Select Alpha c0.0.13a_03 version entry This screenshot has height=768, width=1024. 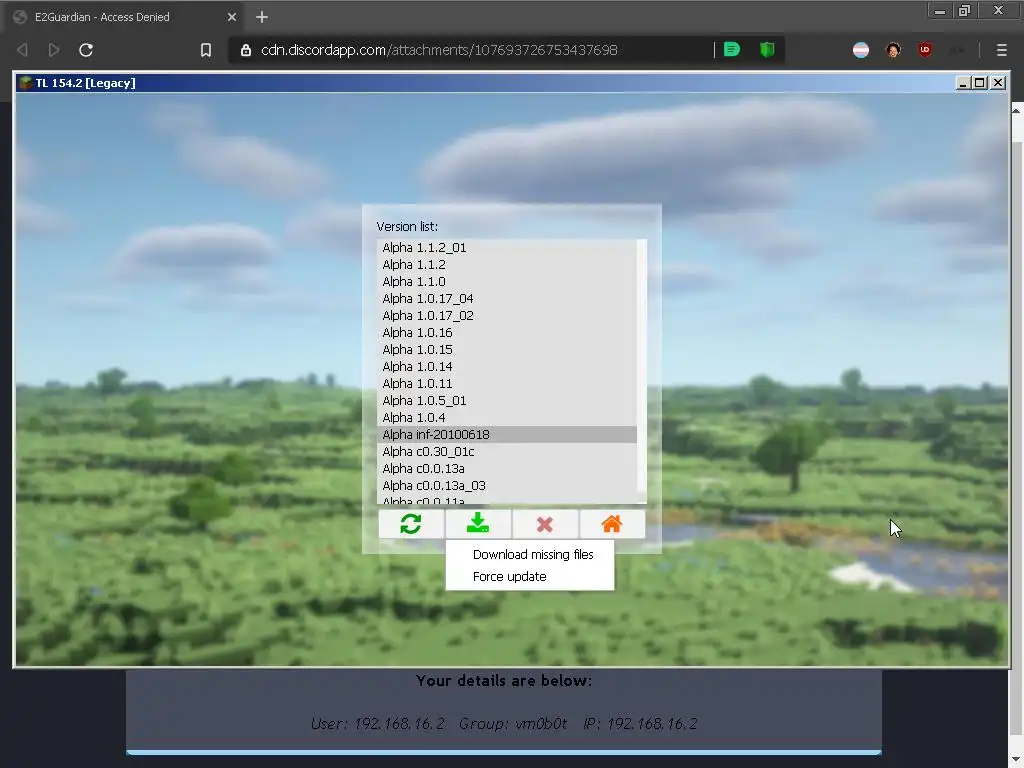point(507,485)
